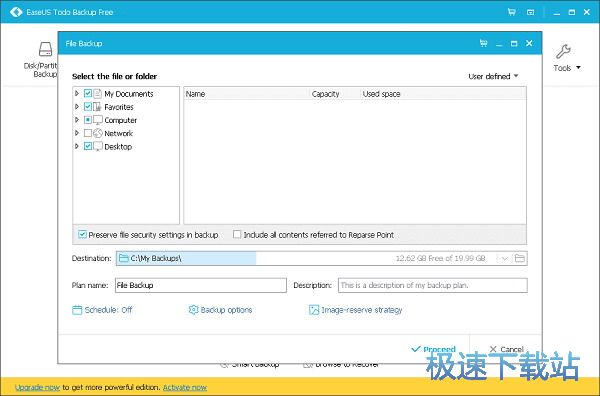
Task: Uncheck the Desktop checkbox
Action: [88, 146]
